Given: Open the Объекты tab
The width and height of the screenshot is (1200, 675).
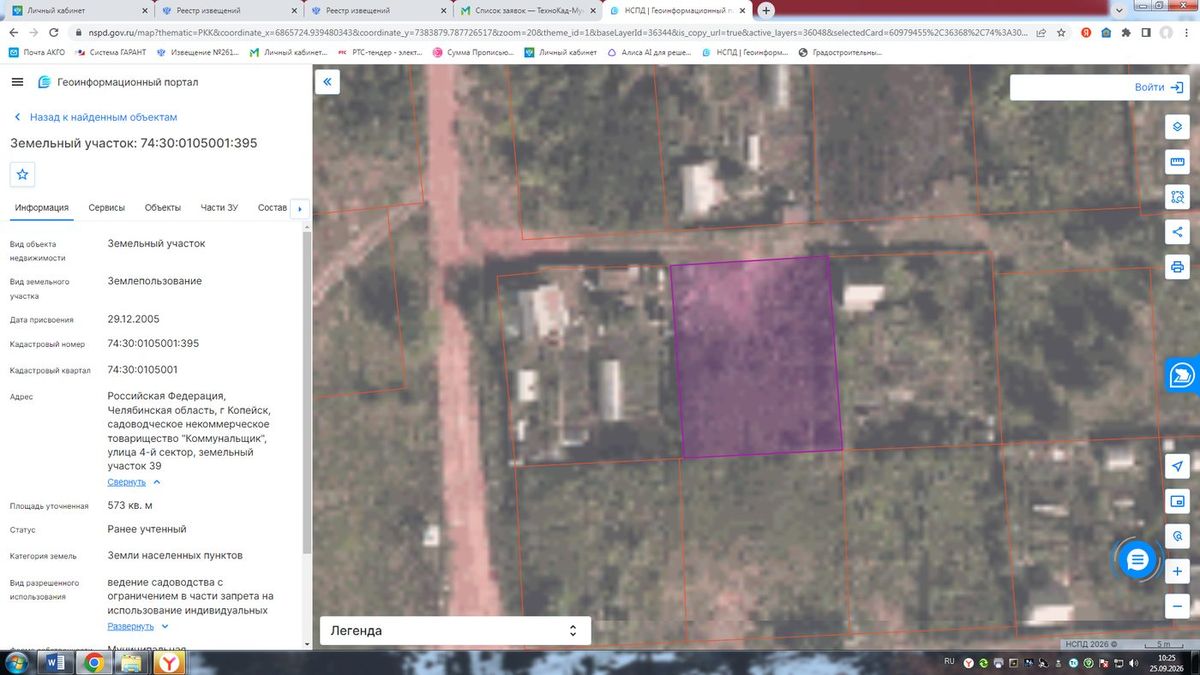Looking at the screenshot, I should 163,208.
